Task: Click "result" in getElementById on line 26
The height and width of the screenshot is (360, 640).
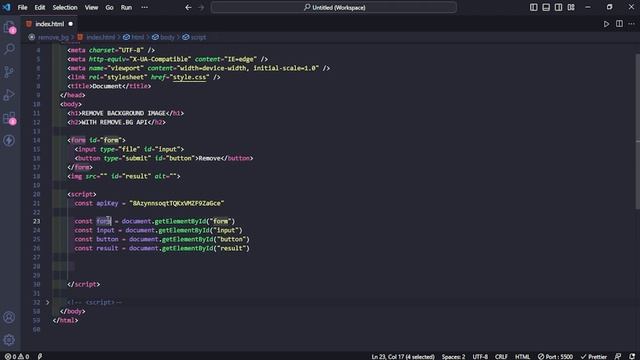Action: [x=231, y=248]
